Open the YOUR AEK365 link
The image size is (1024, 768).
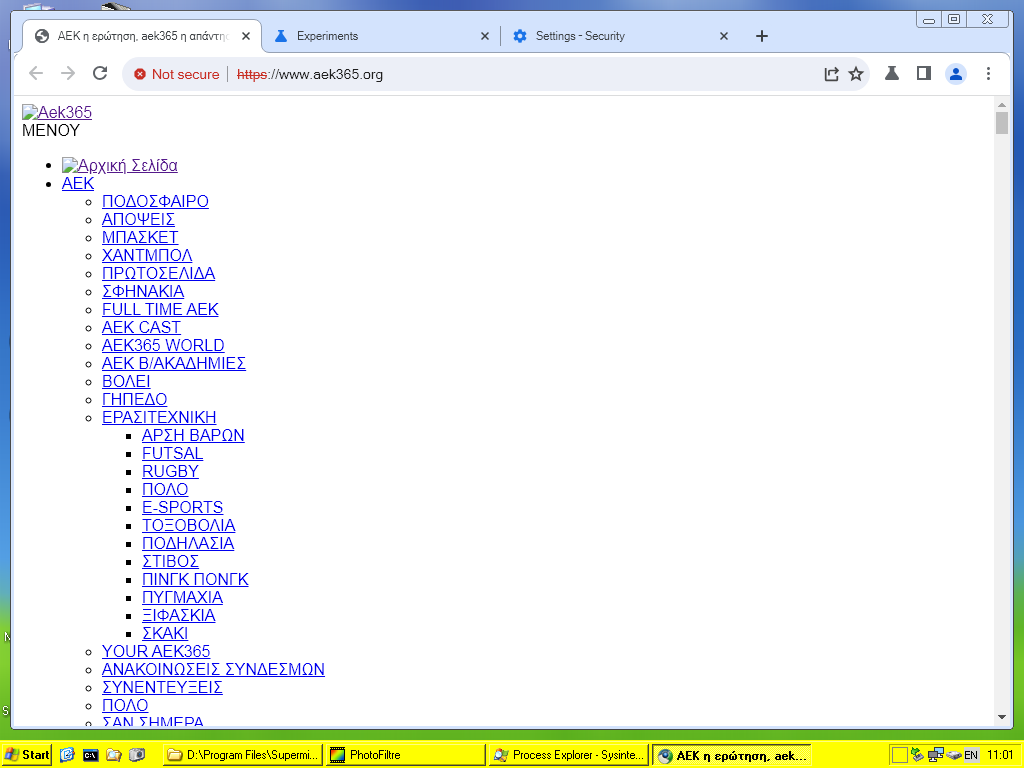(x=156, y=651)
